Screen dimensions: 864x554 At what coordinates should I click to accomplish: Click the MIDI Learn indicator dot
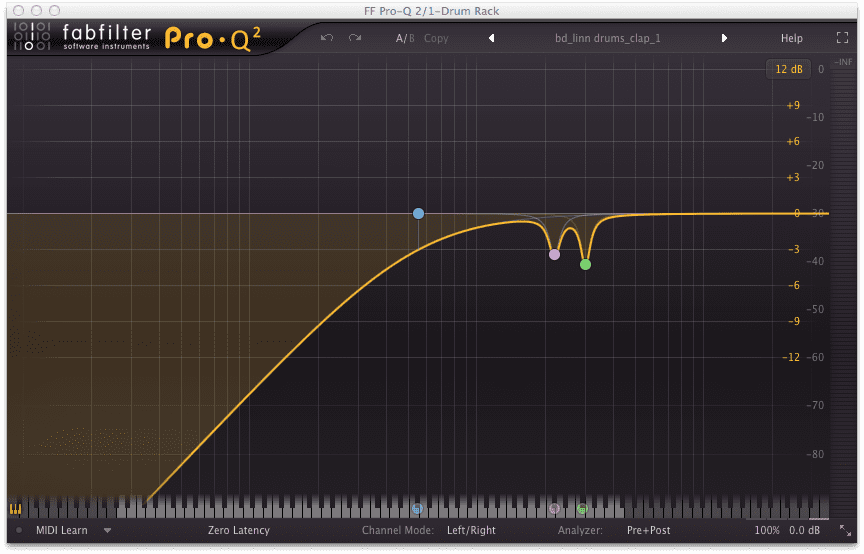click(19, 530)
